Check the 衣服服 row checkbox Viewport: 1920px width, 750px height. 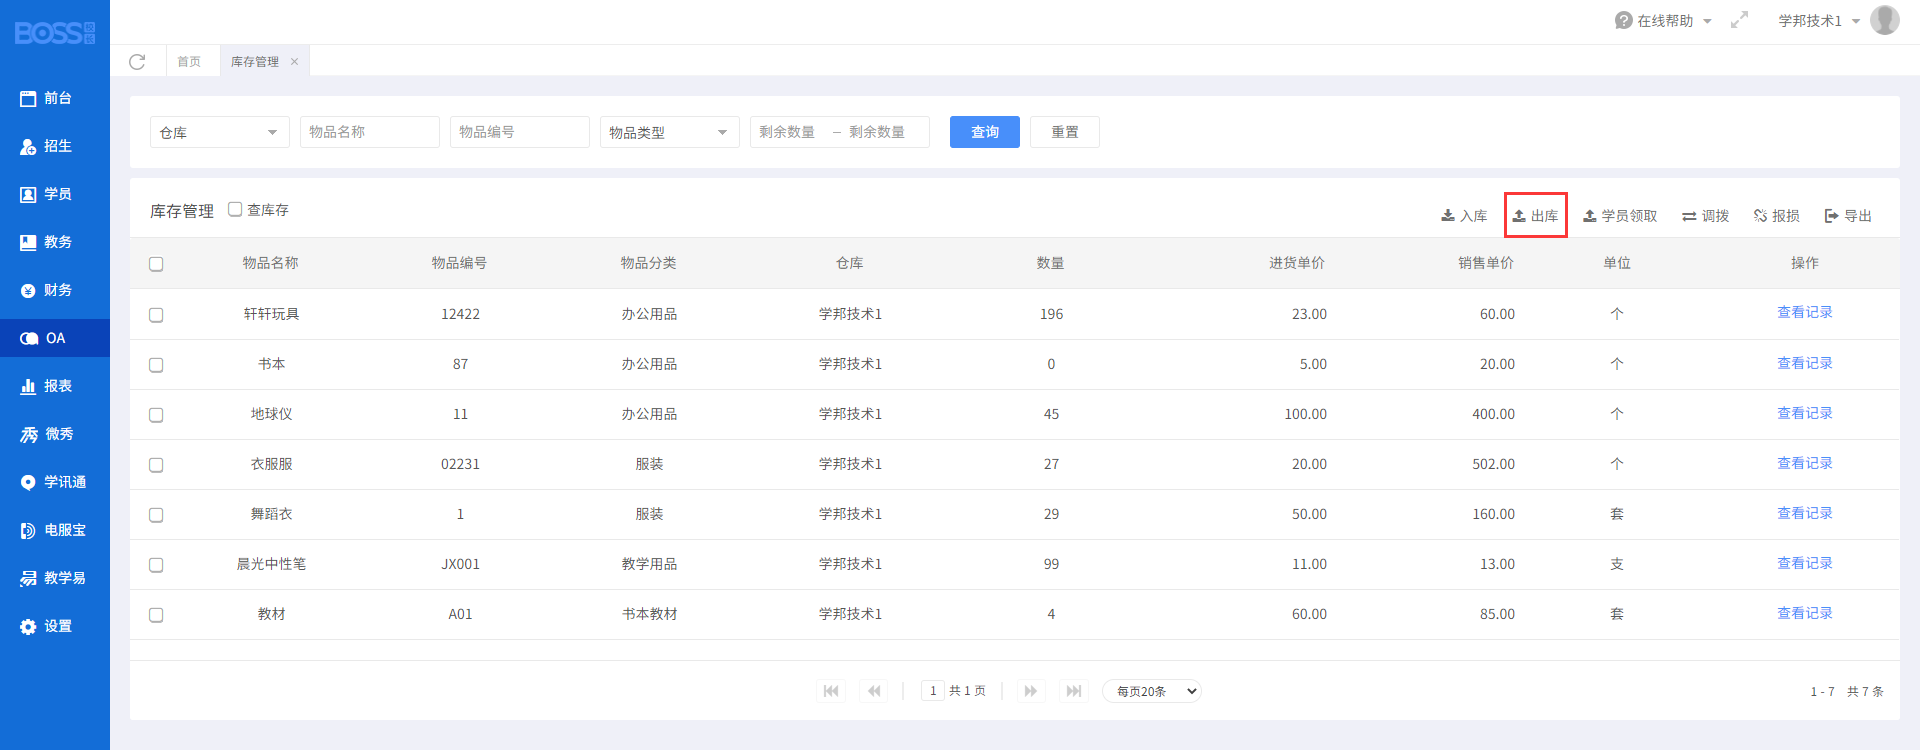pos(156,465)
